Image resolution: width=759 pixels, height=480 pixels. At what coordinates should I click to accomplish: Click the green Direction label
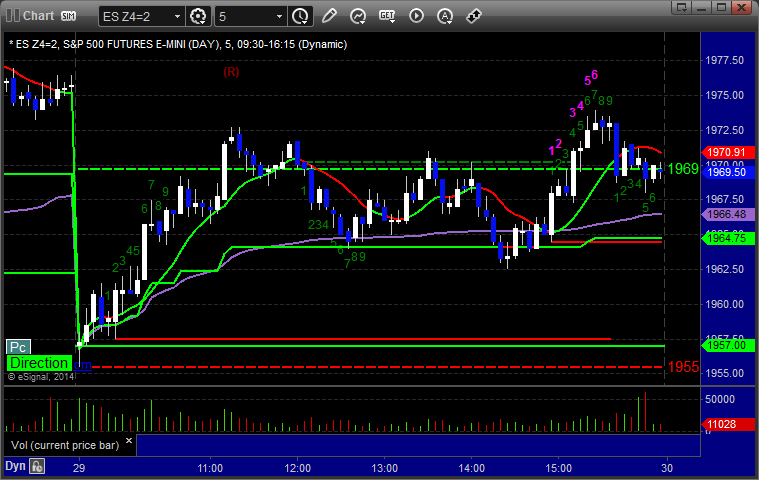click(39, 363)
